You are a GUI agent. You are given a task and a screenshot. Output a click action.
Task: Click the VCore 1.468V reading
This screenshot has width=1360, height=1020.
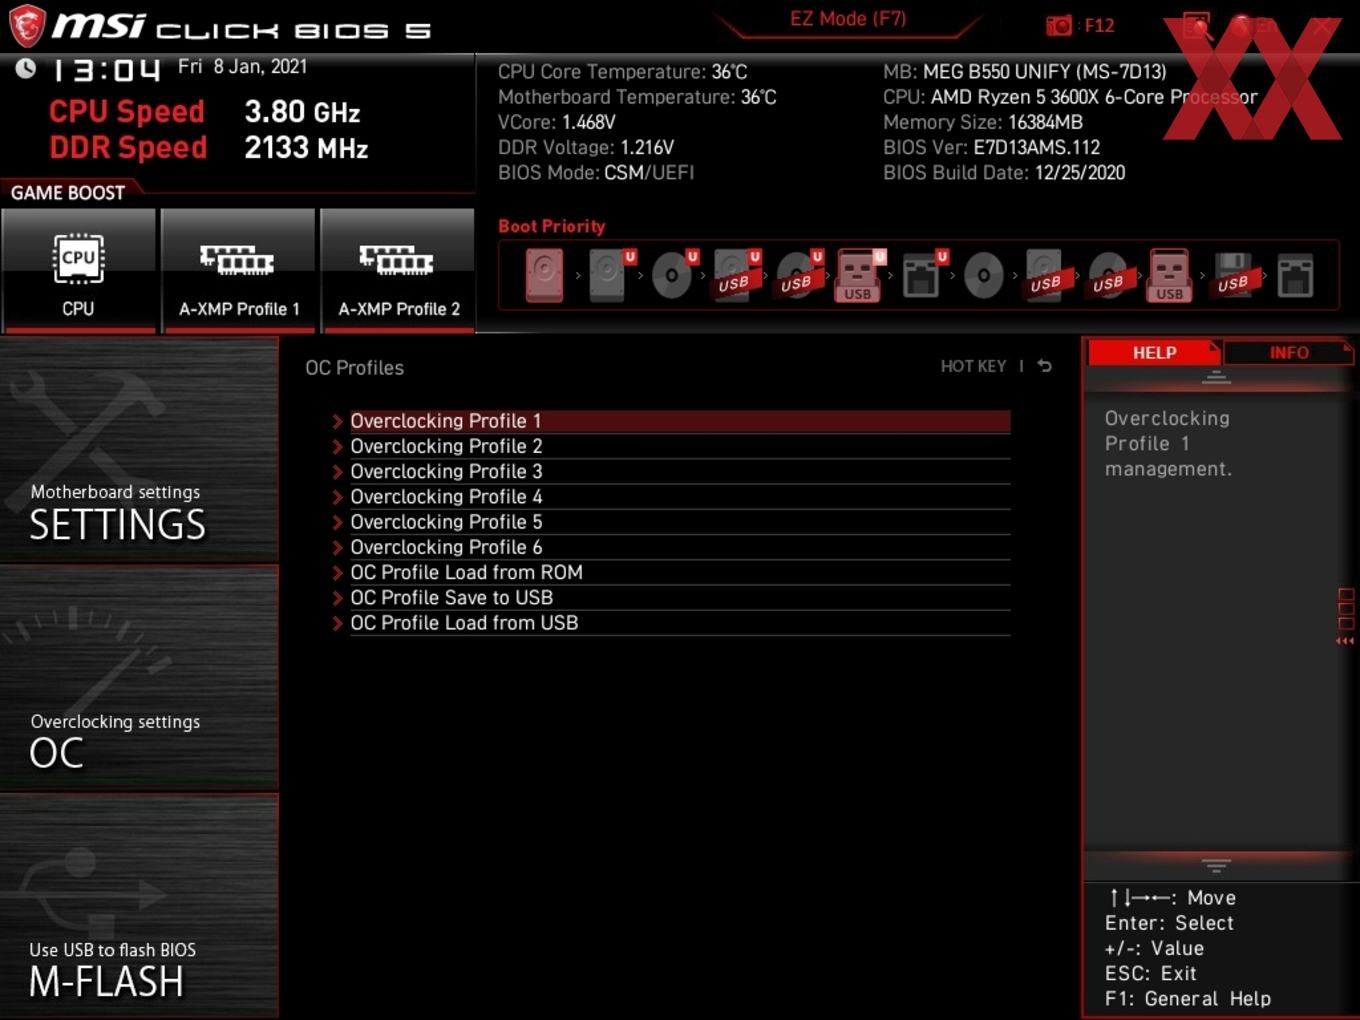tap(588, 122)
